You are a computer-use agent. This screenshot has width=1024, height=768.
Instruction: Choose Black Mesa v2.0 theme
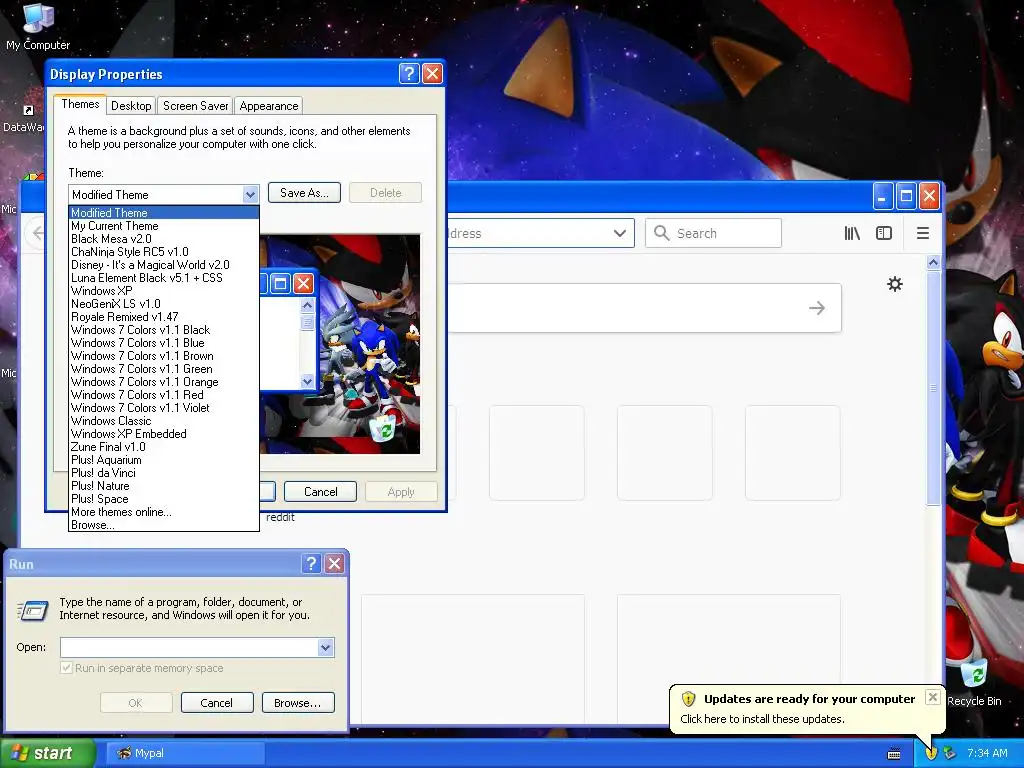click(x=164, y=239)
